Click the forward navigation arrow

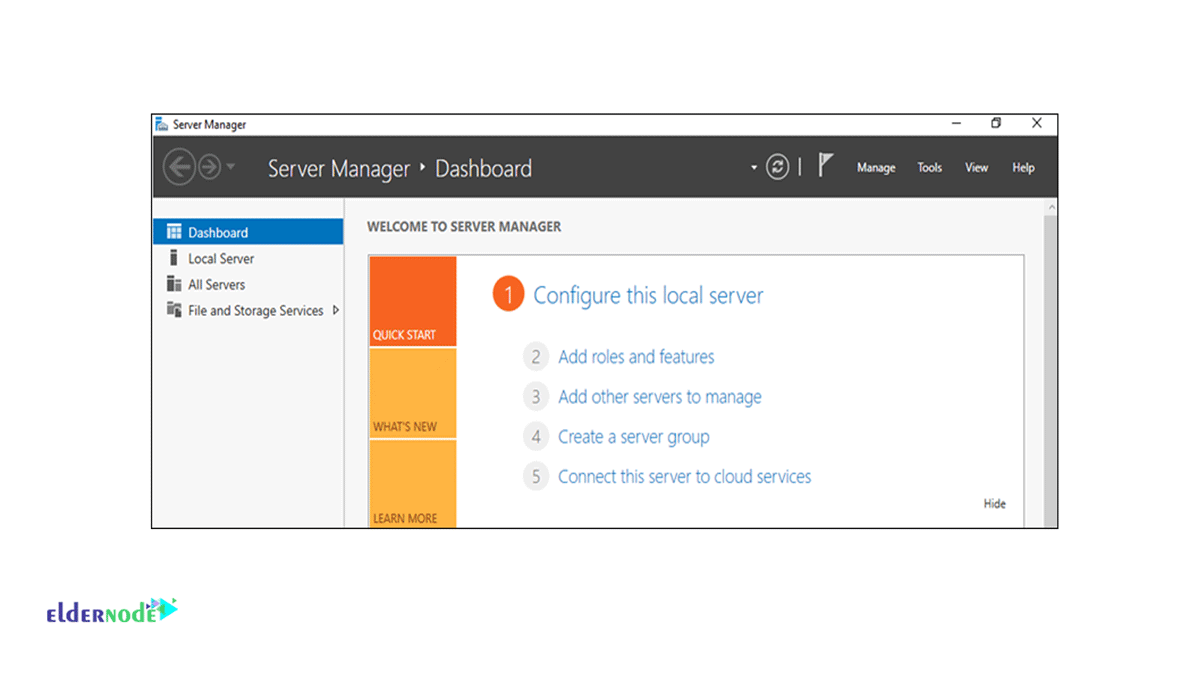pyautogui.click(x=208, y=166)
